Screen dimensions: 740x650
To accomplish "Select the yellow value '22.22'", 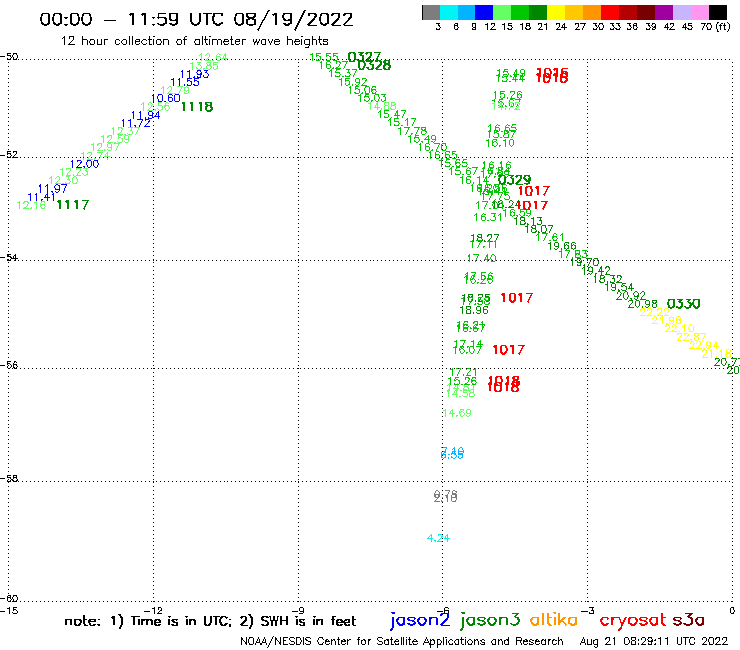I will tap(655, 312).
